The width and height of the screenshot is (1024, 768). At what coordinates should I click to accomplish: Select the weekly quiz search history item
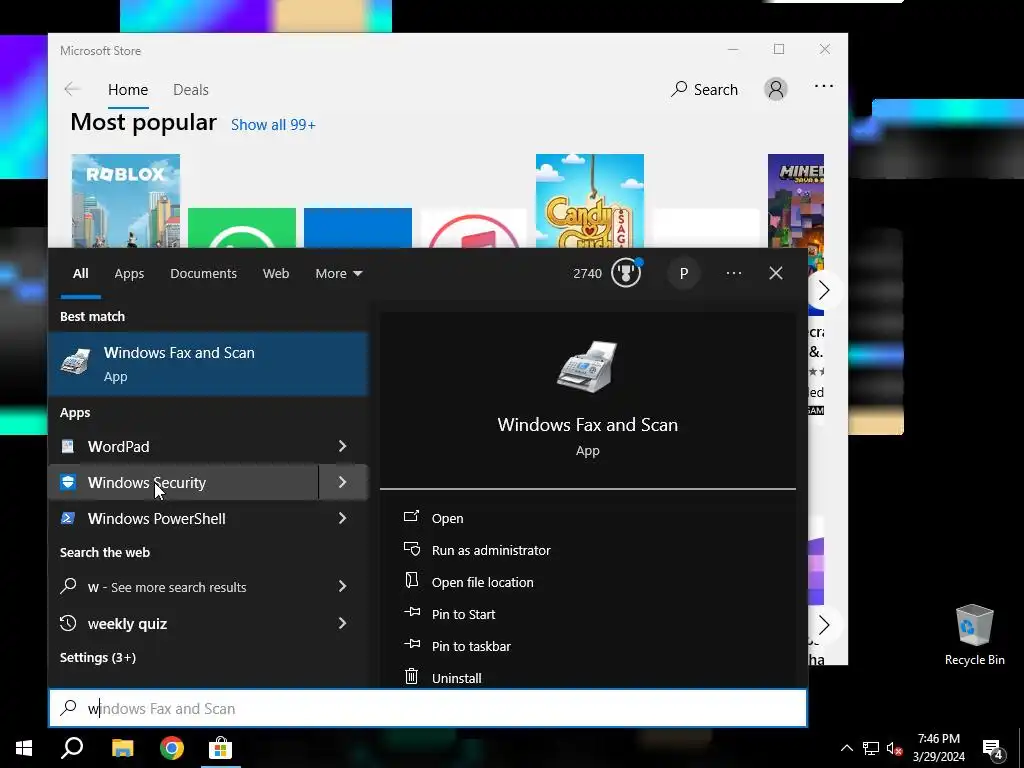click(x=183, y=624)
